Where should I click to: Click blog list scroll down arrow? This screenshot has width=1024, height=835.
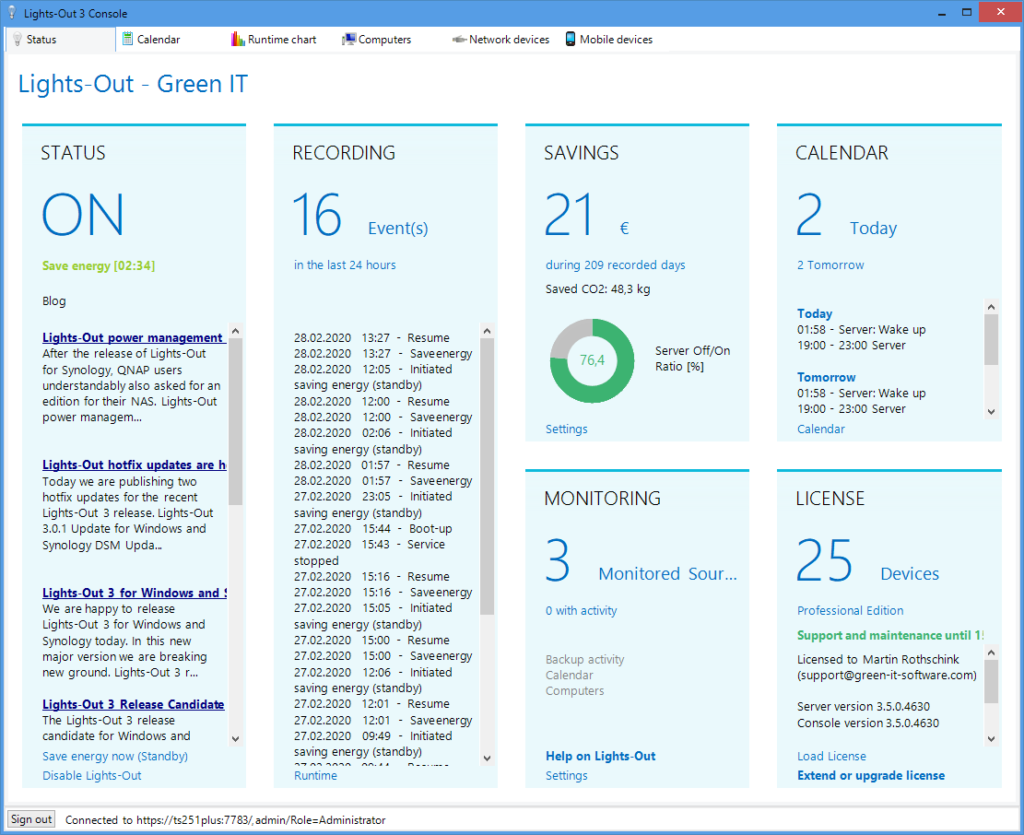(236, 739)
